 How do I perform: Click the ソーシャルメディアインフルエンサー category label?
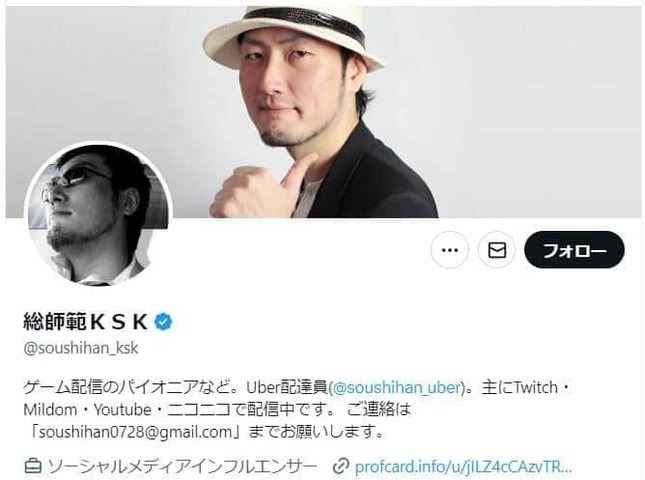(183, 466)
